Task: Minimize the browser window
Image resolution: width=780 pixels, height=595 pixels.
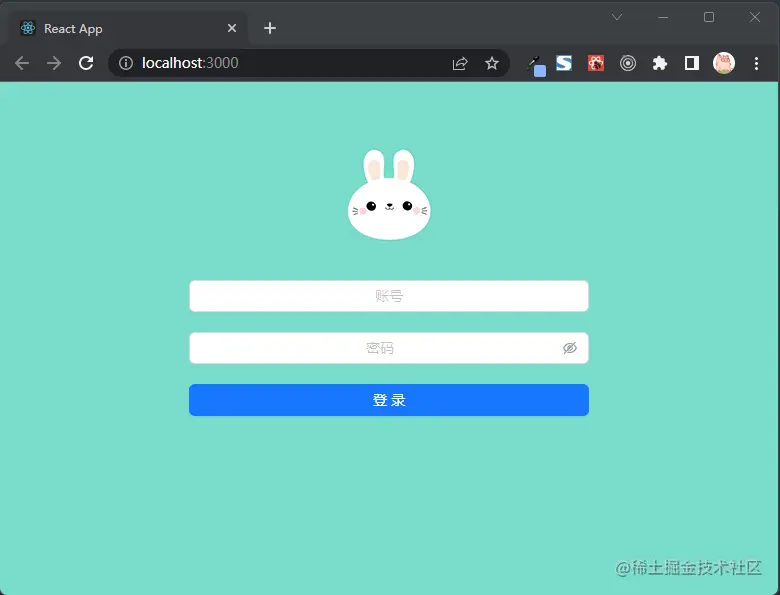Action: tap(663, 17)
